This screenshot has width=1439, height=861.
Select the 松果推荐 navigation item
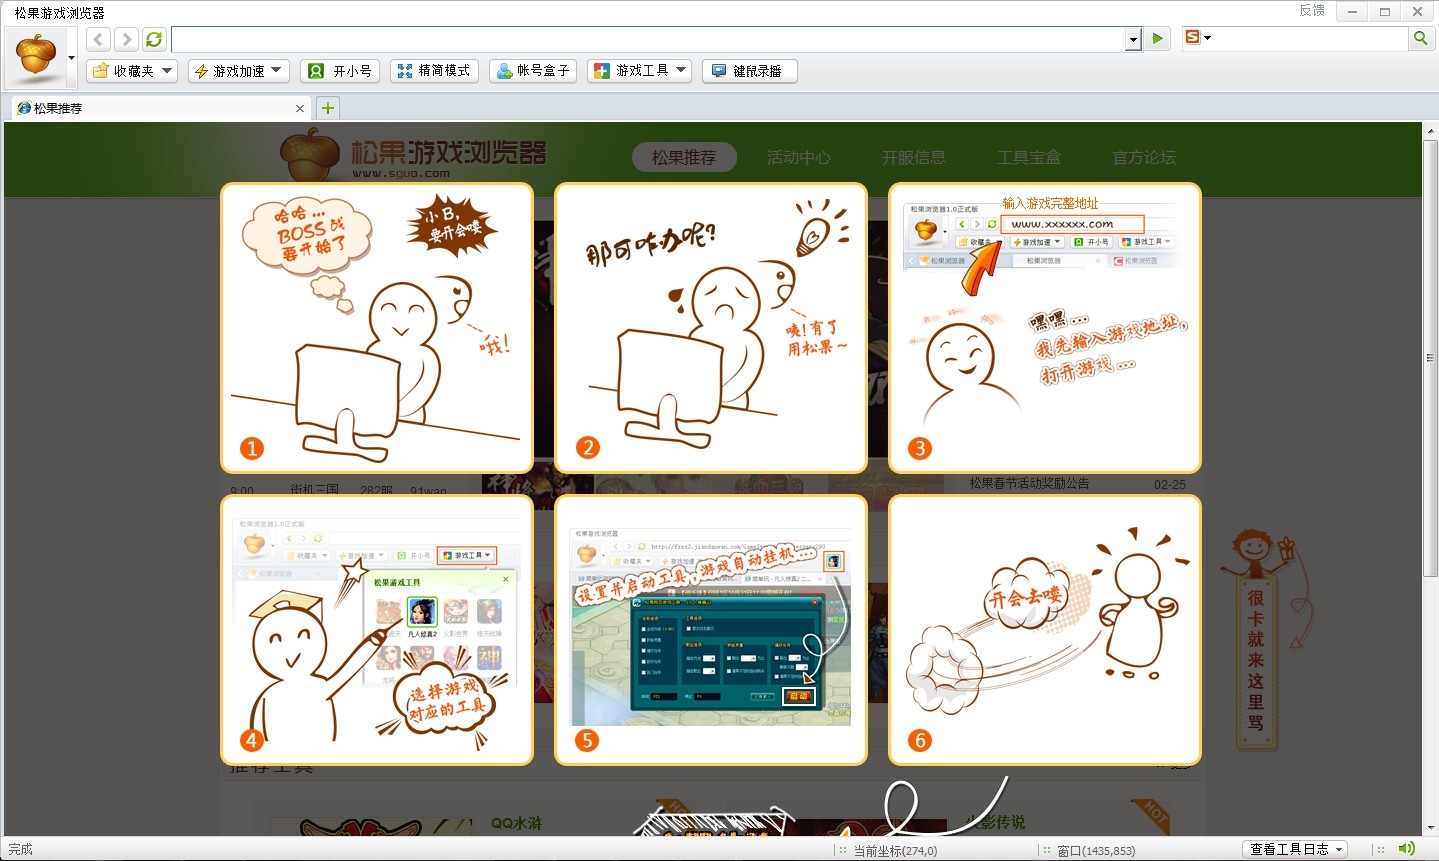tap(684, 157)
